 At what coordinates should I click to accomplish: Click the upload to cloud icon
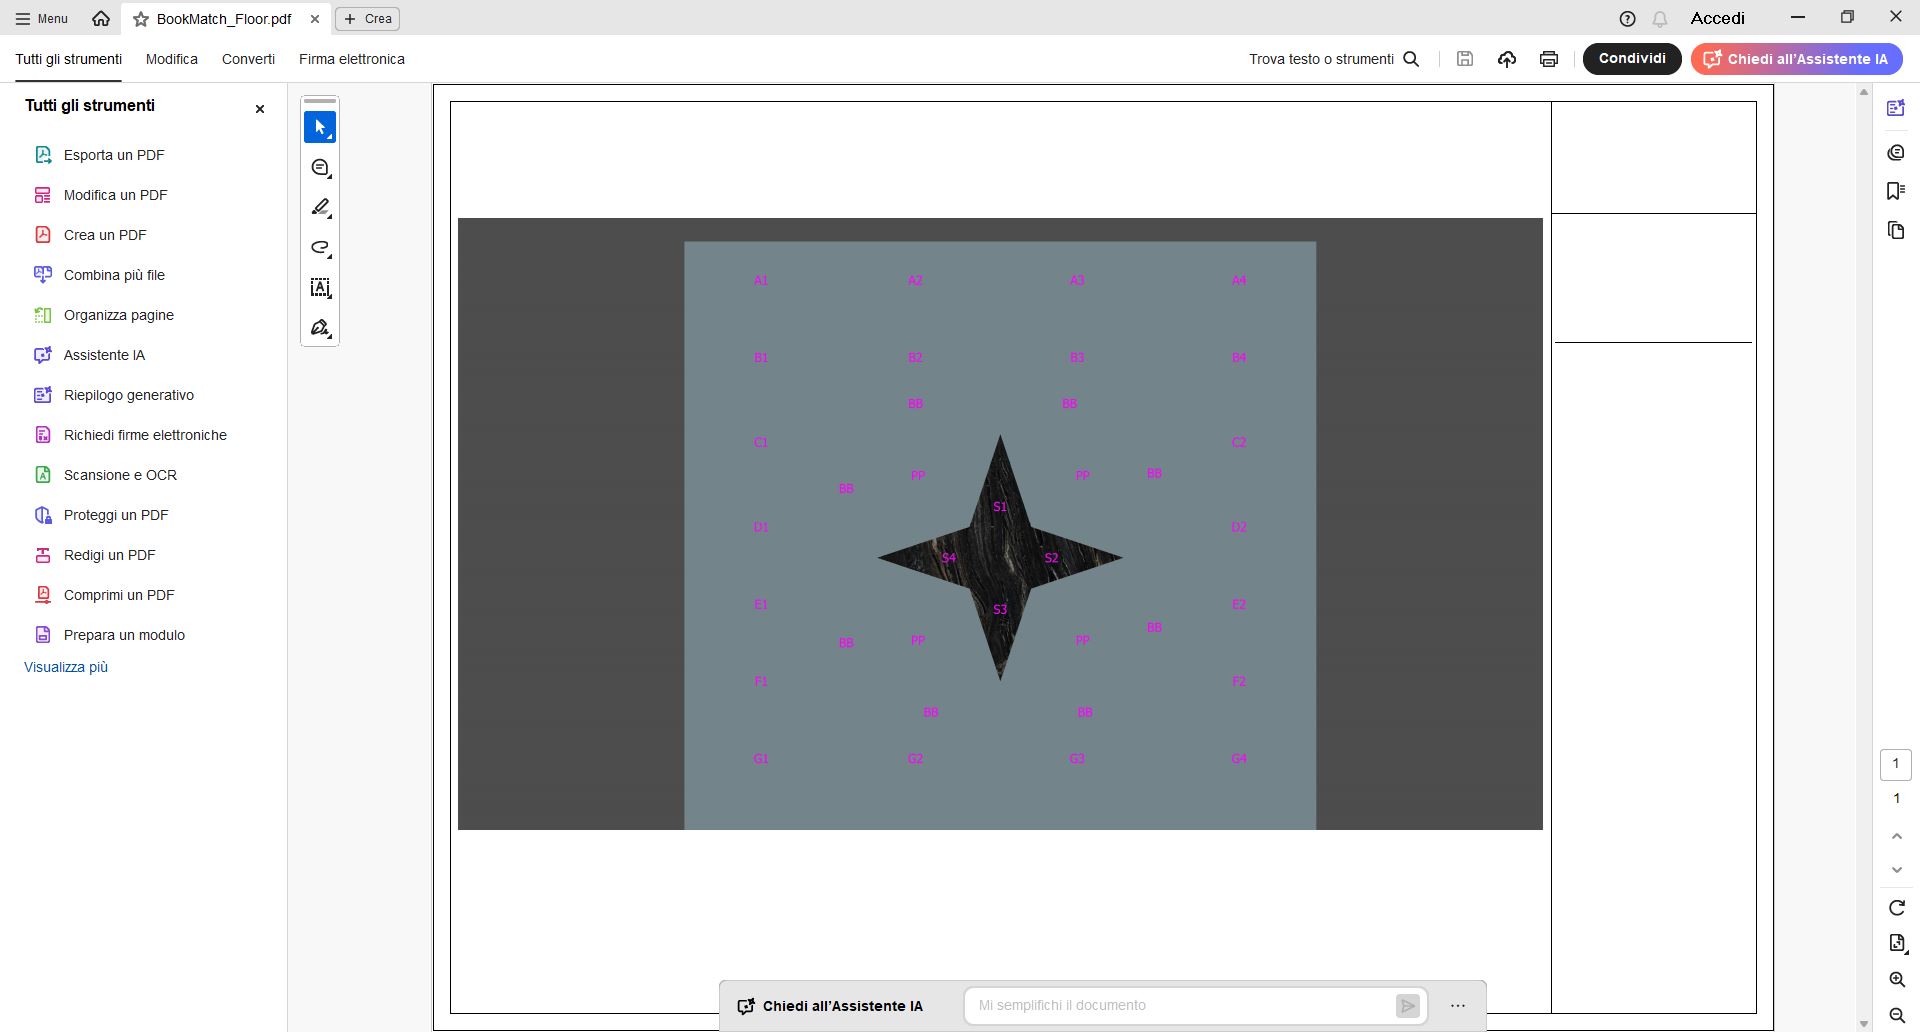point(1507,59)
